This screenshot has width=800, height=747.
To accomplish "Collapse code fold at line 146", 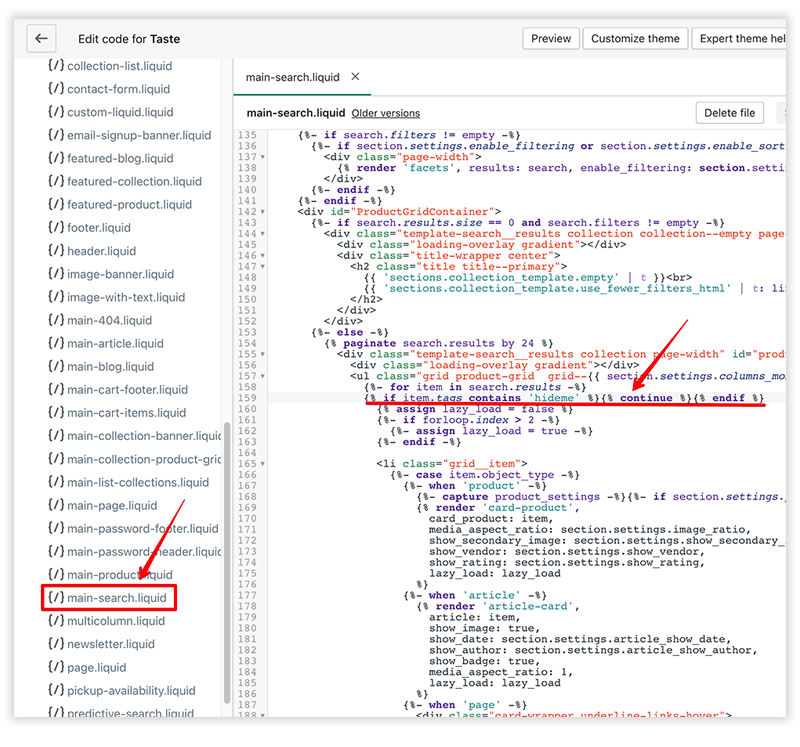I will [x=263, y=256].
